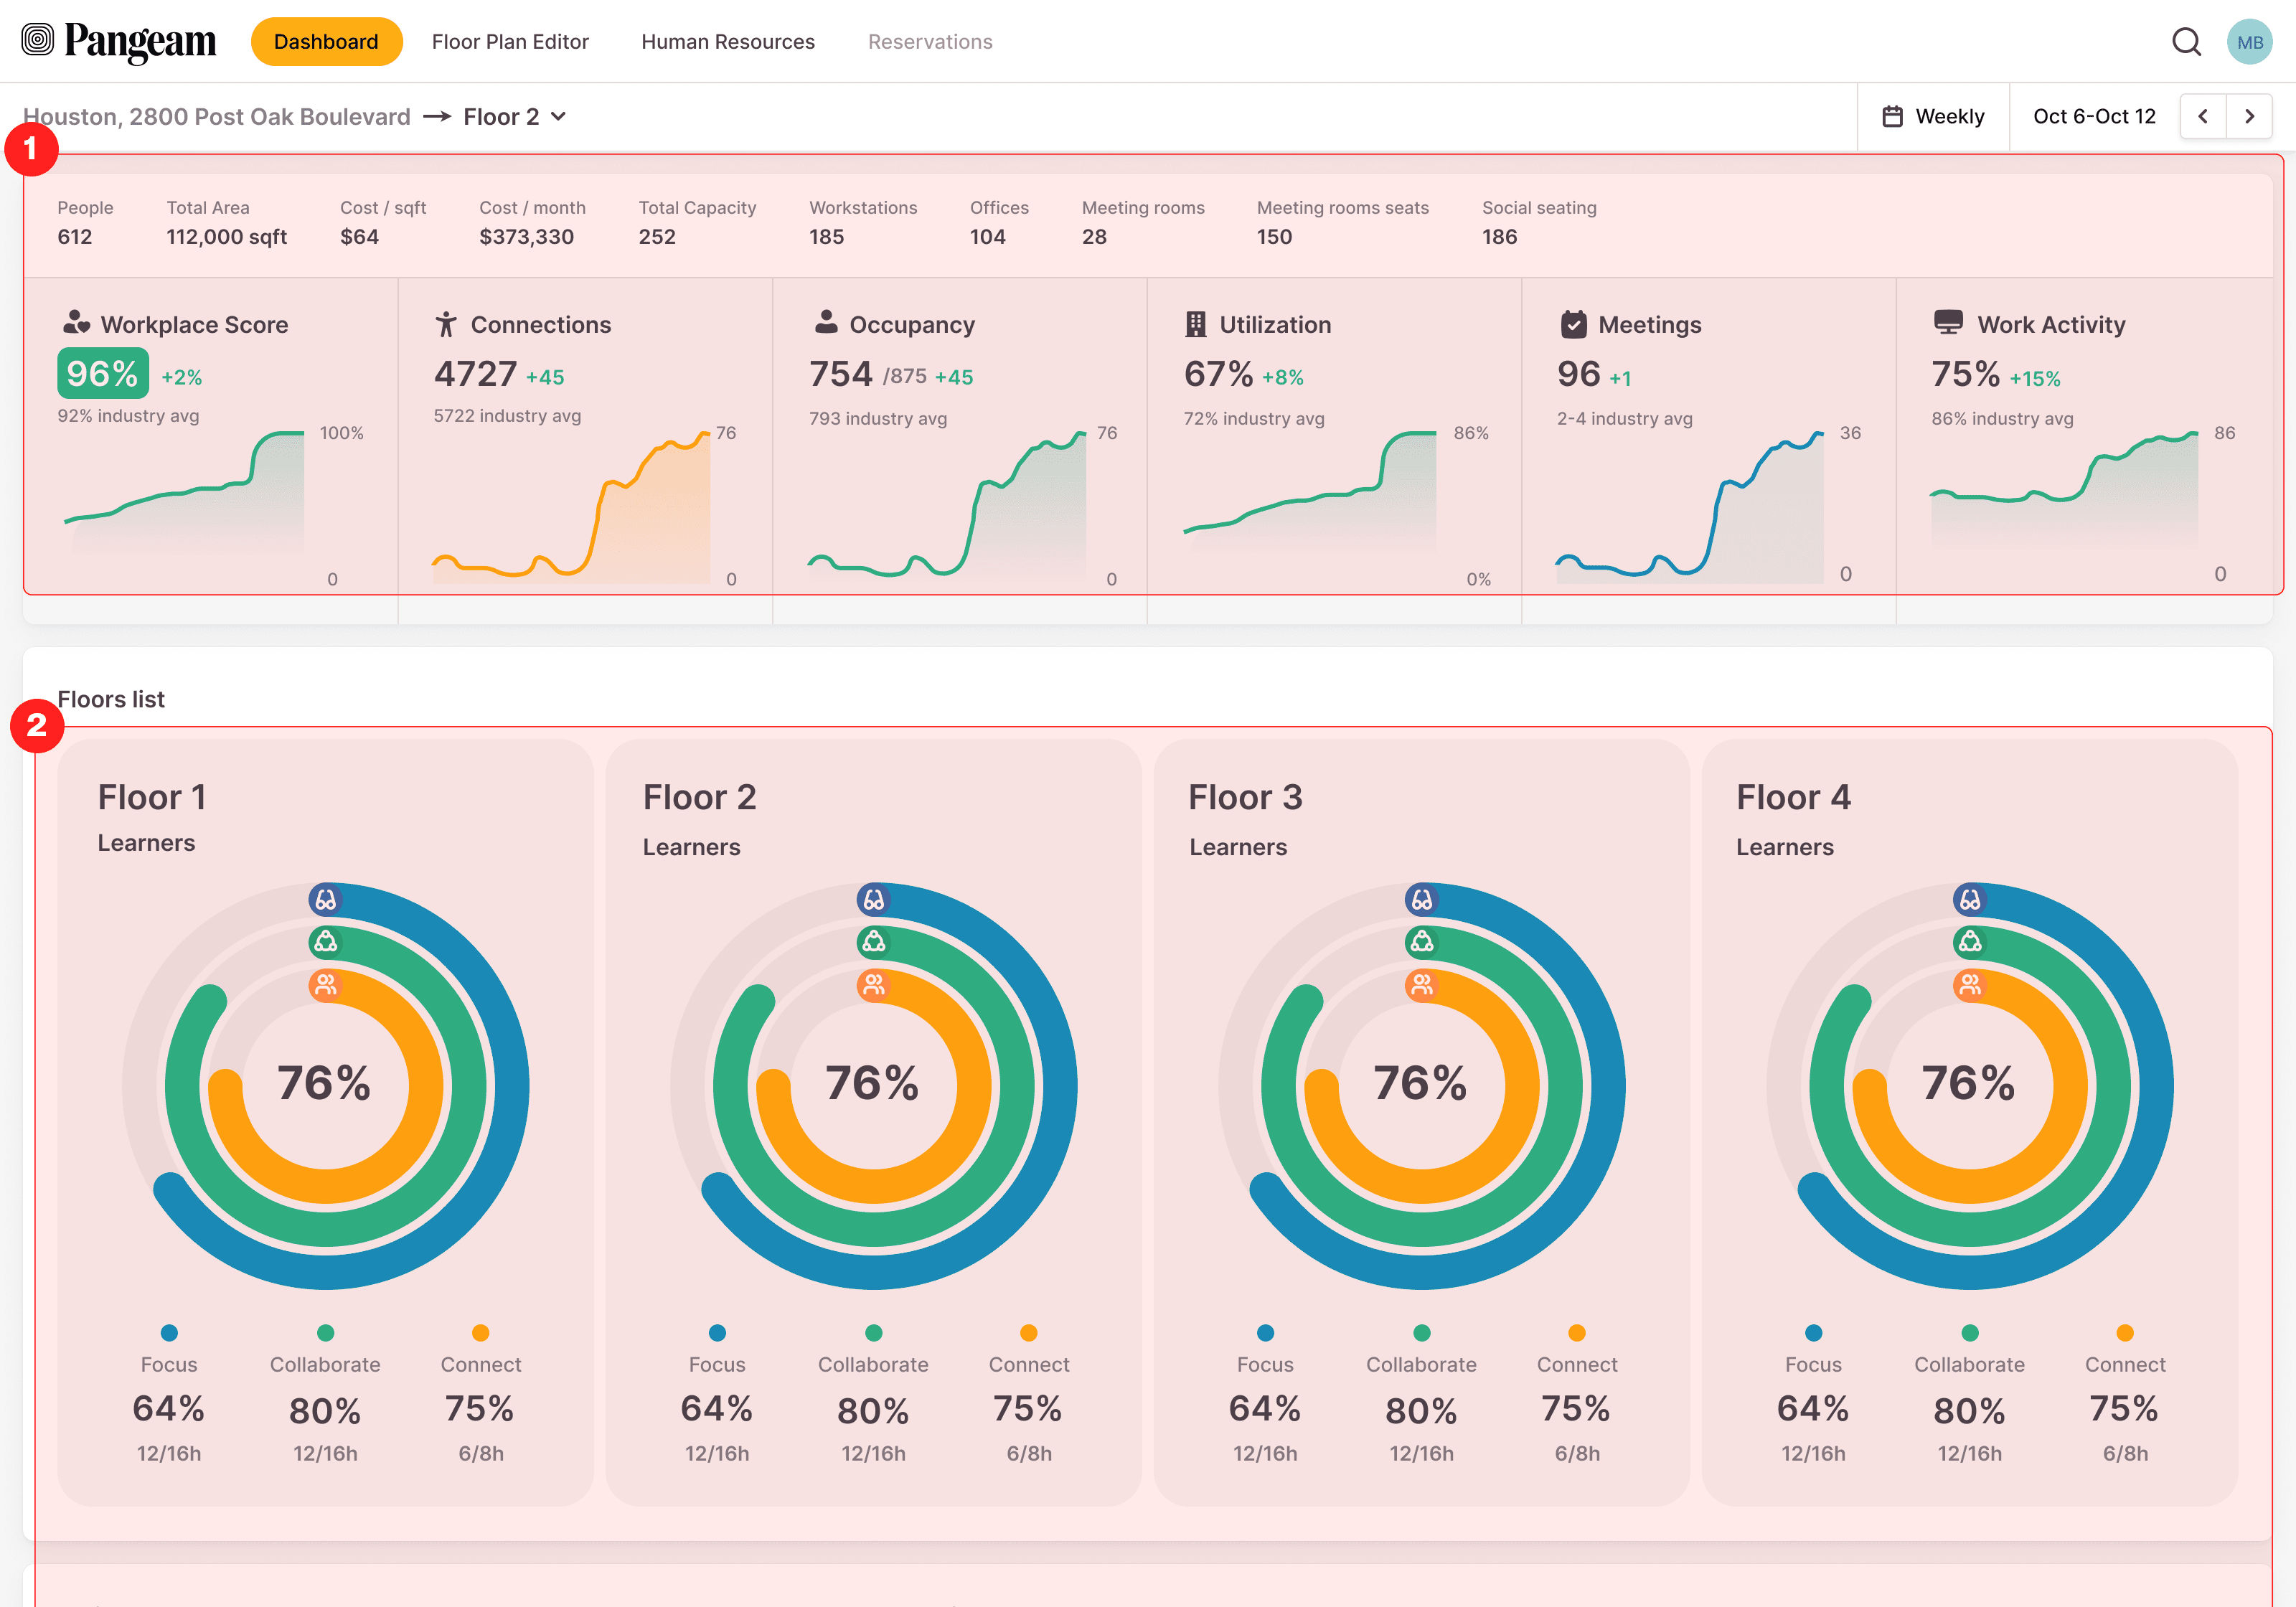Open the search magnifier icon

[2186, 41]
